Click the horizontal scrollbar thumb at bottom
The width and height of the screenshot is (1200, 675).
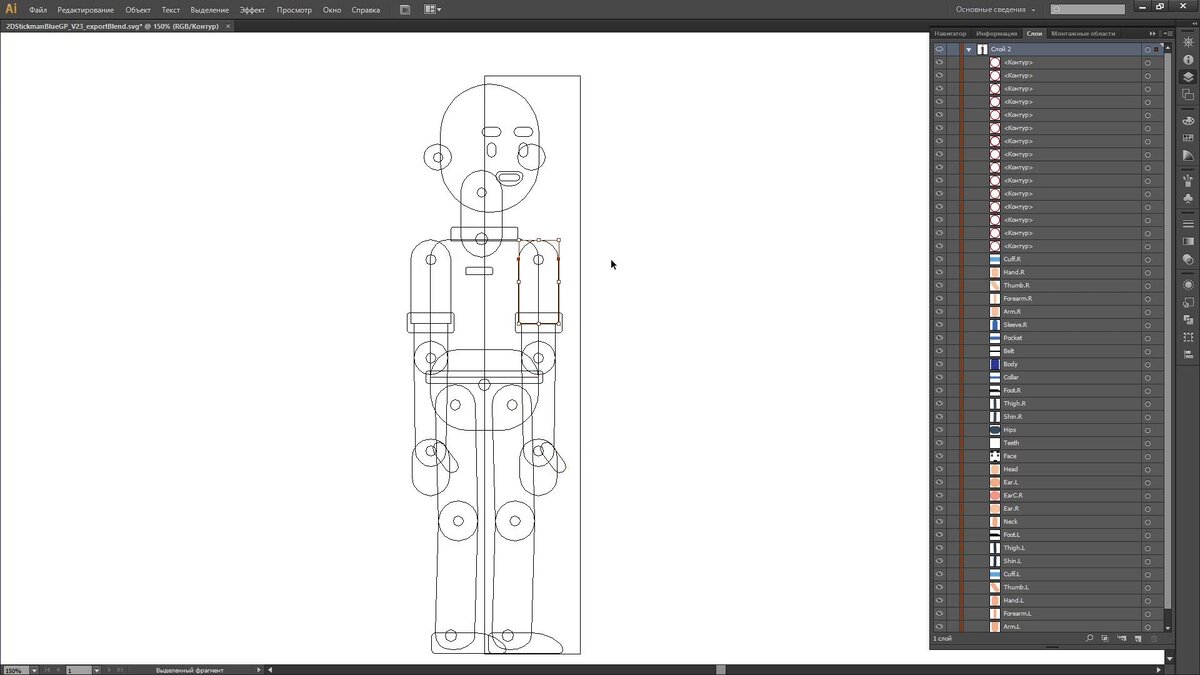pyautogui.click(x=720, y=670)
